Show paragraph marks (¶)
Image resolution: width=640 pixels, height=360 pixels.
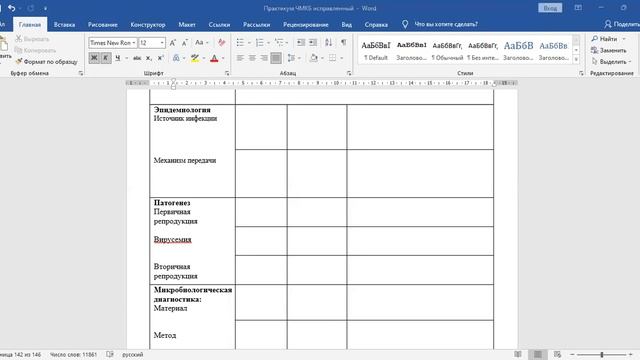coord(344,42)
